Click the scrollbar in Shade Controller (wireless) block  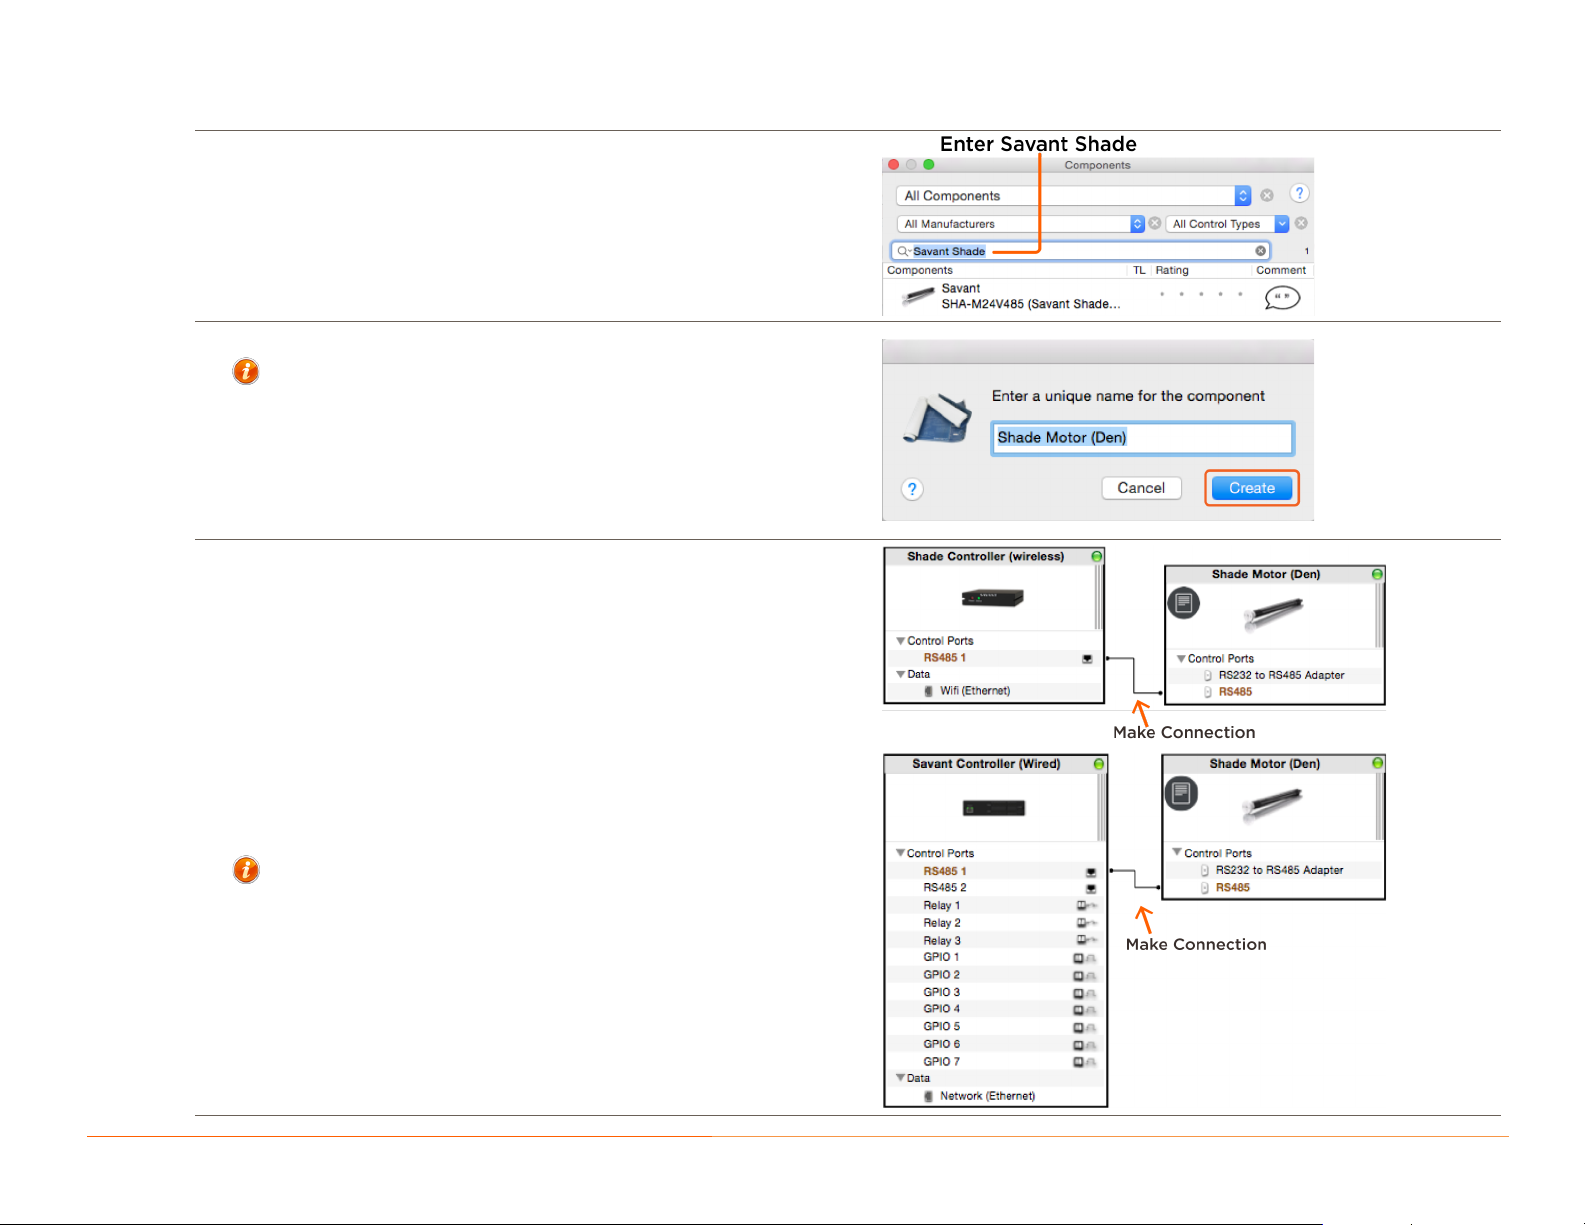click(1099, 598)
